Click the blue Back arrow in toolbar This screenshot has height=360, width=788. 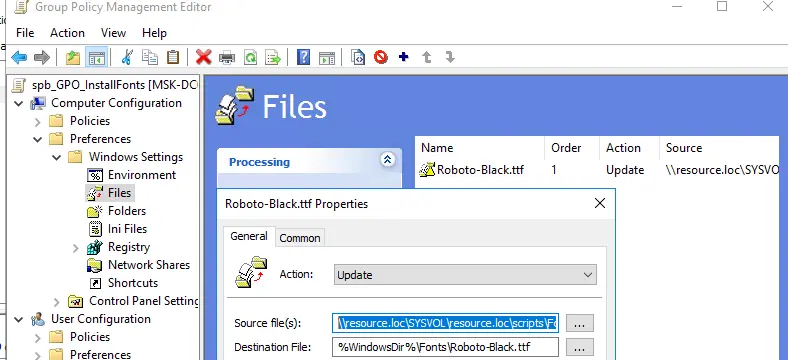(19, 57)
